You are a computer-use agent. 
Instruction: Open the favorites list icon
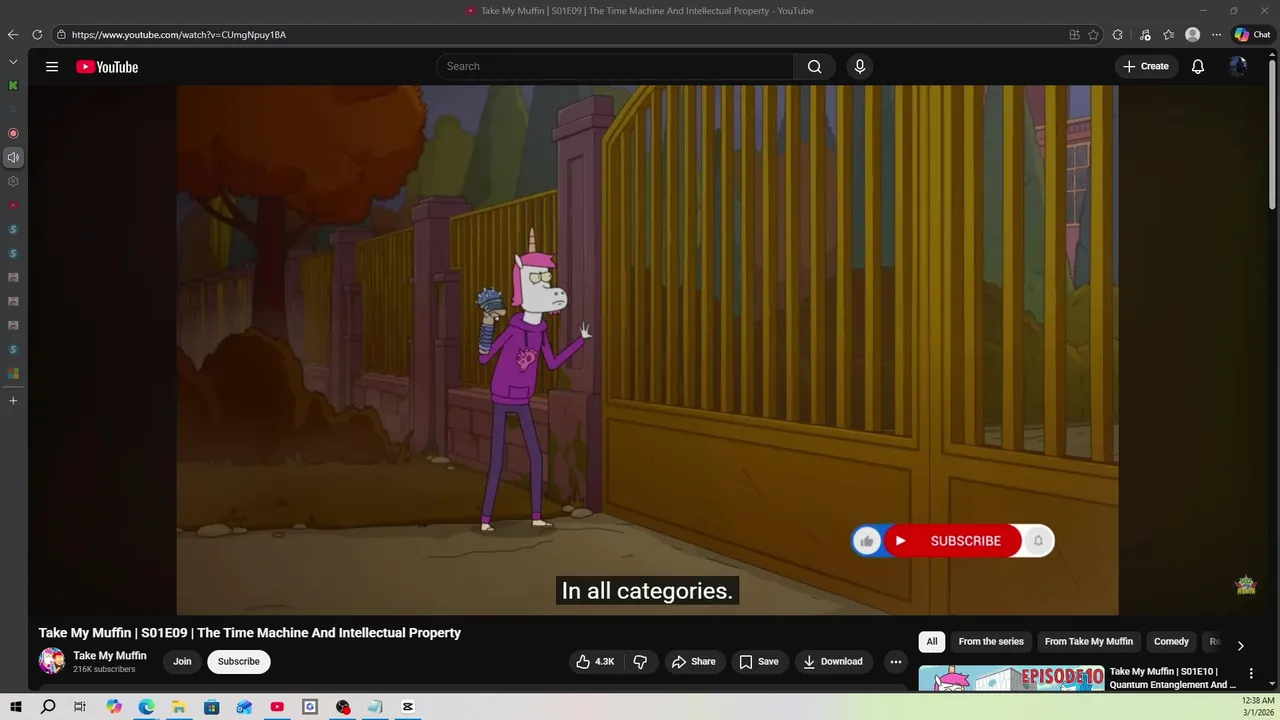tap(1168, 35)
